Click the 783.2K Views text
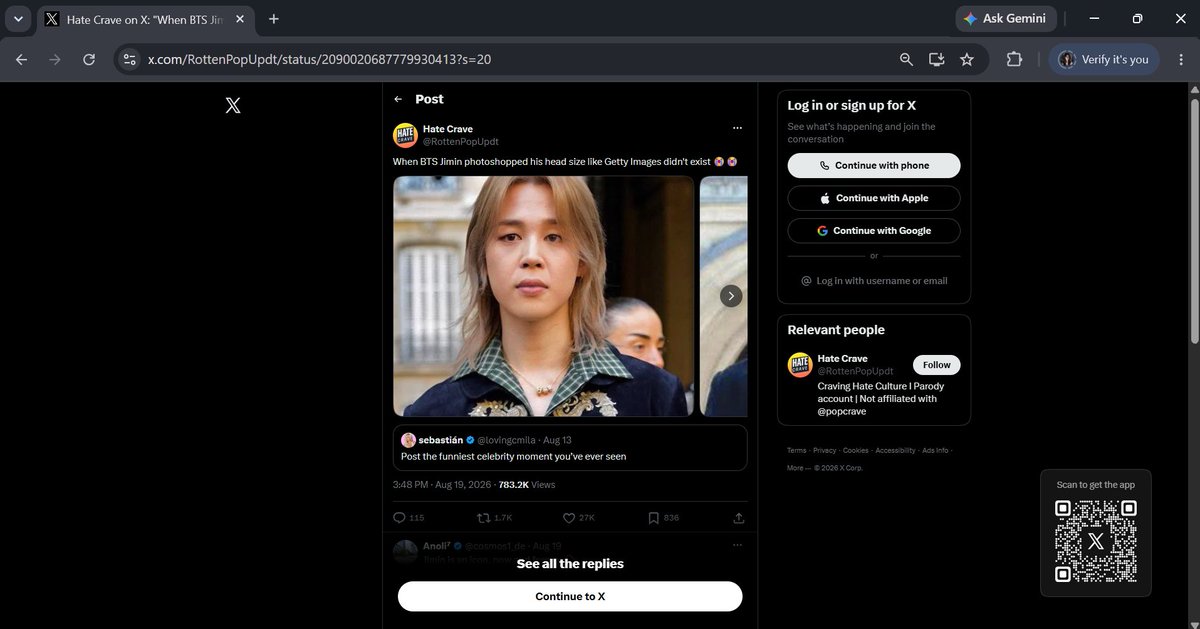Viewport: 1200px width, 629px height. 527,485
